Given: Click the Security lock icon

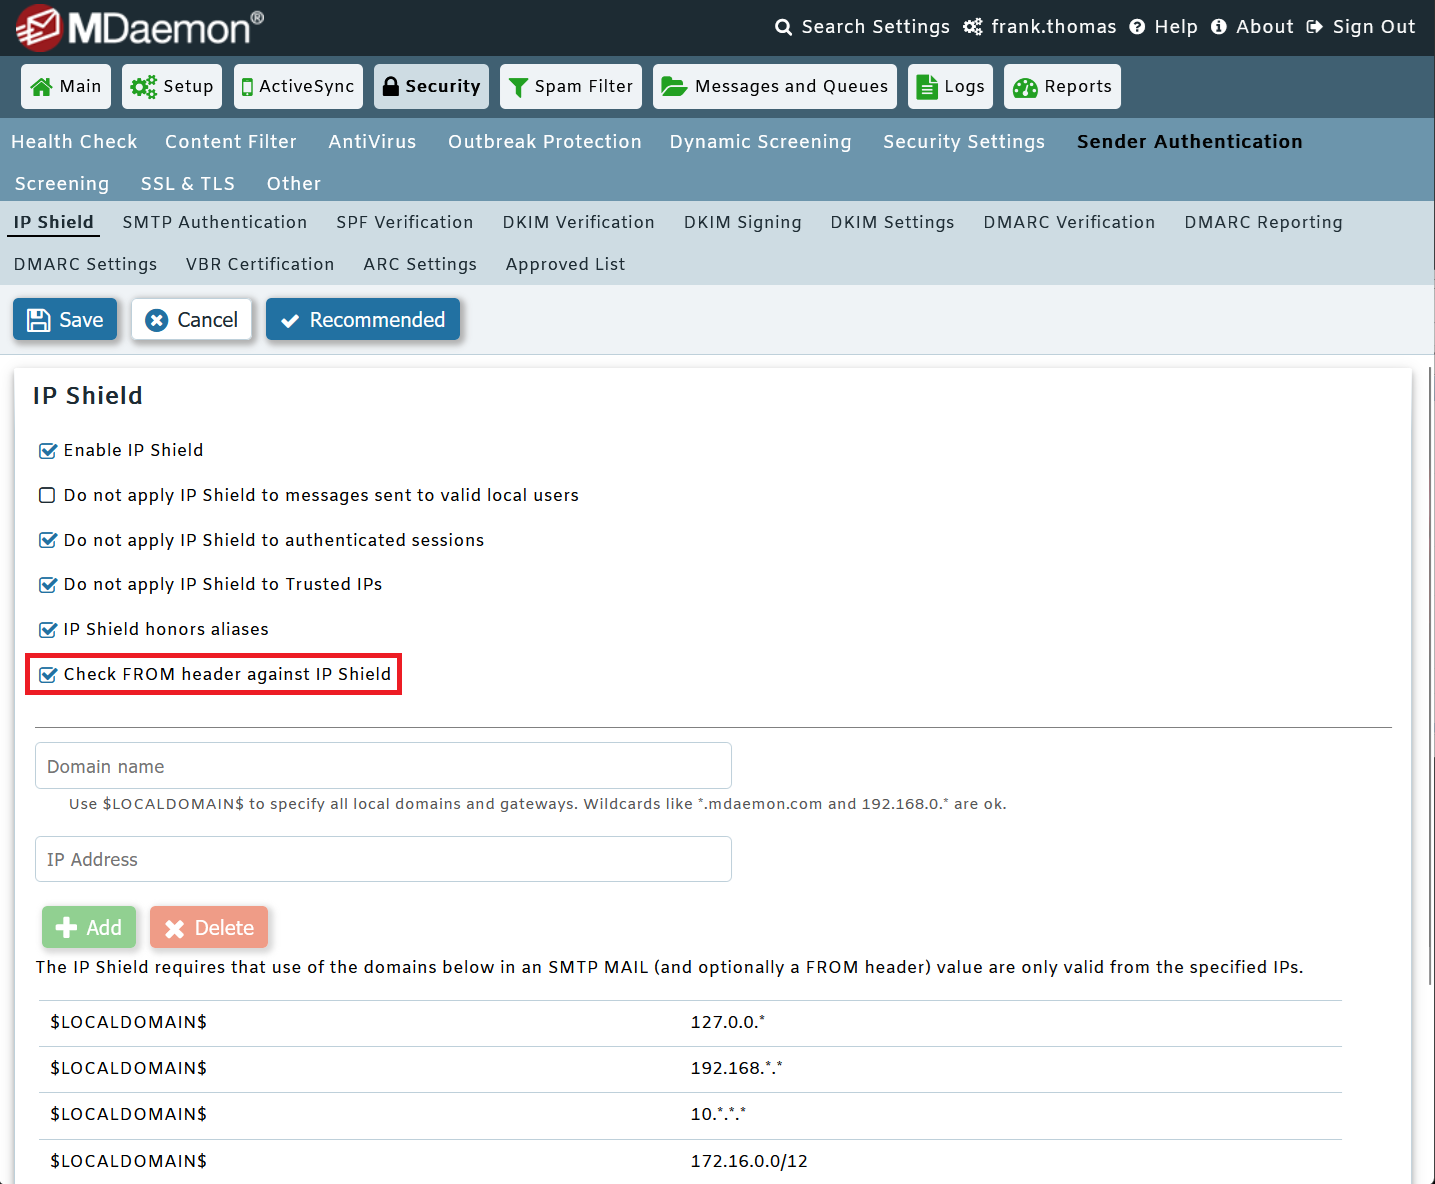Looking at the screenshot, I should (395, 87).
